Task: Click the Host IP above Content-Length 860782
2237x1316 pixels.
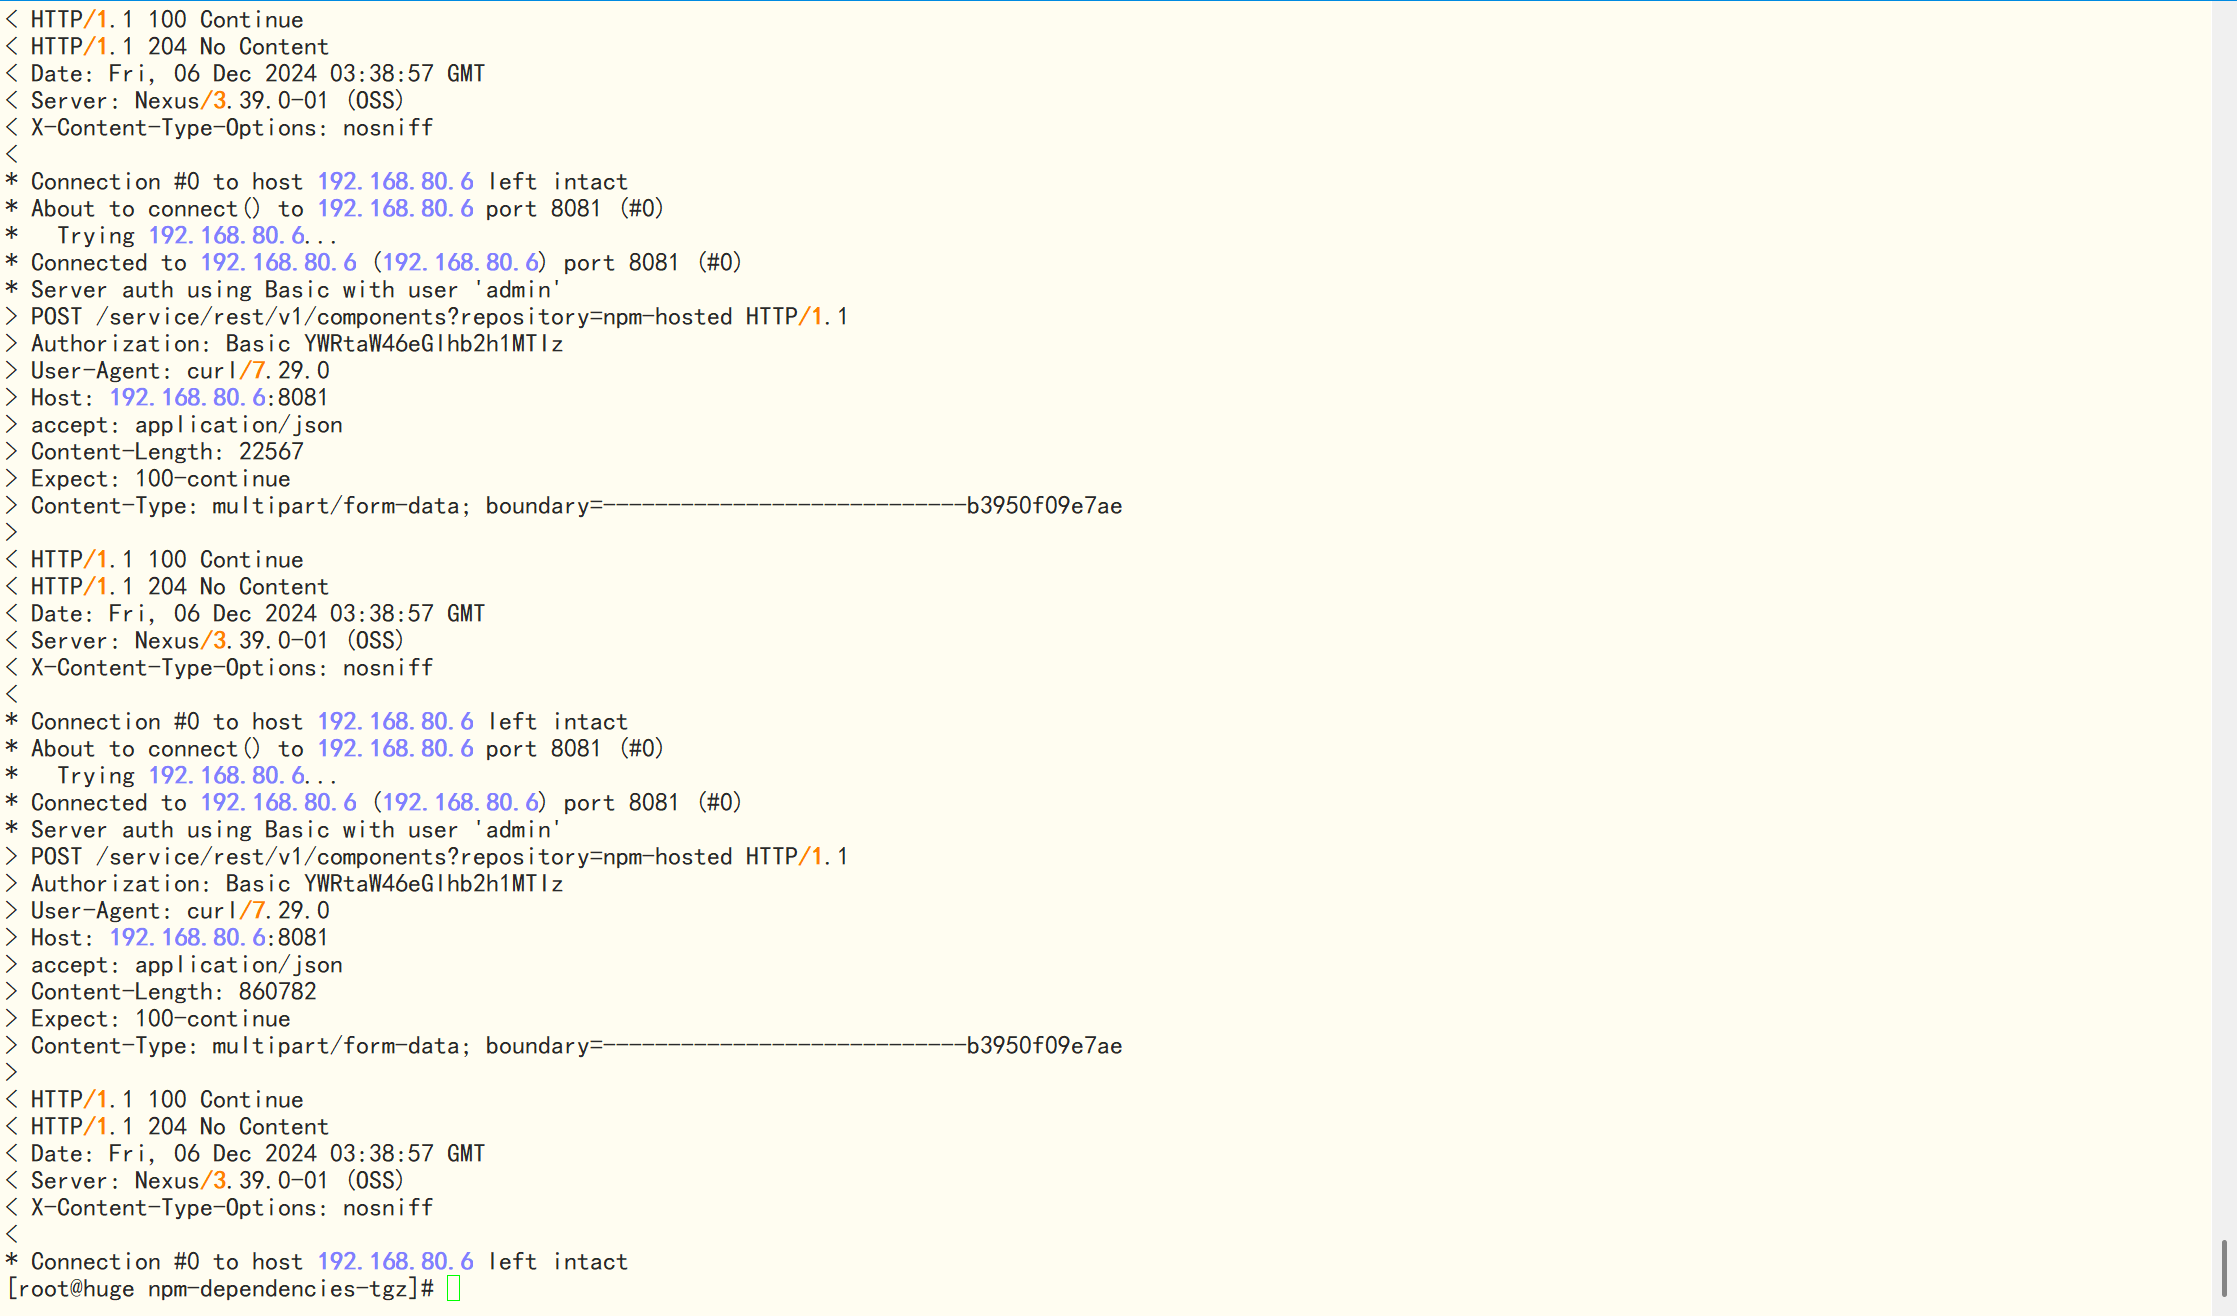Action: 187,938
